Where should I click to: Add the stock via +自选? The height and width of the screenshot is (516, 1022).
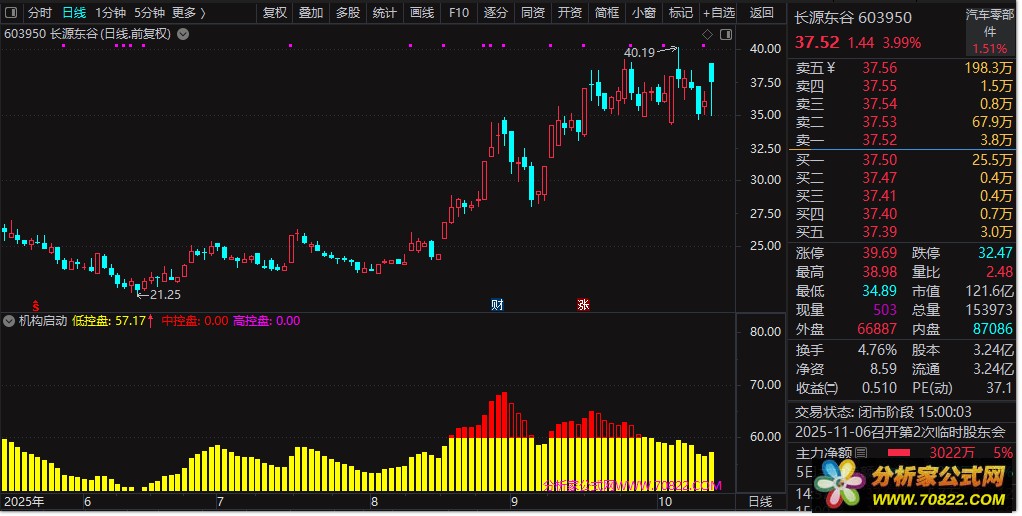click(x=719, y=12)
